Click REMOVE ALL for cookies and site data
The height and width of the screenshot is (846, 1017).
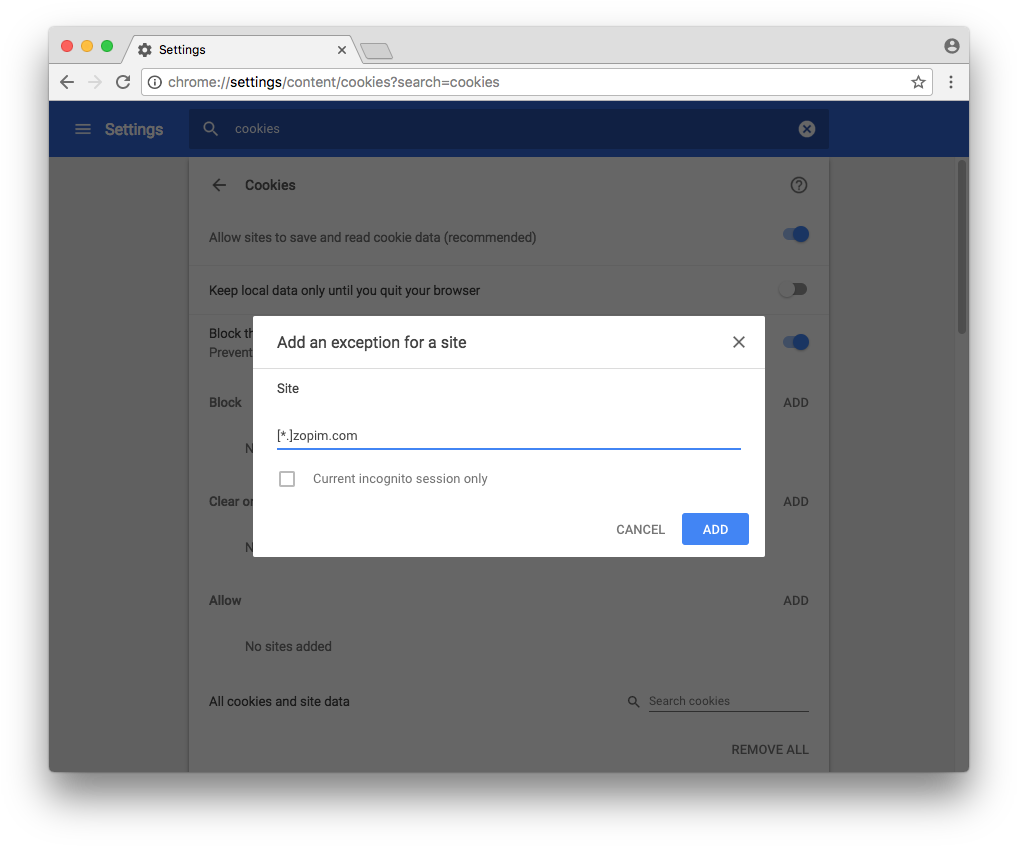coord(769,749)
